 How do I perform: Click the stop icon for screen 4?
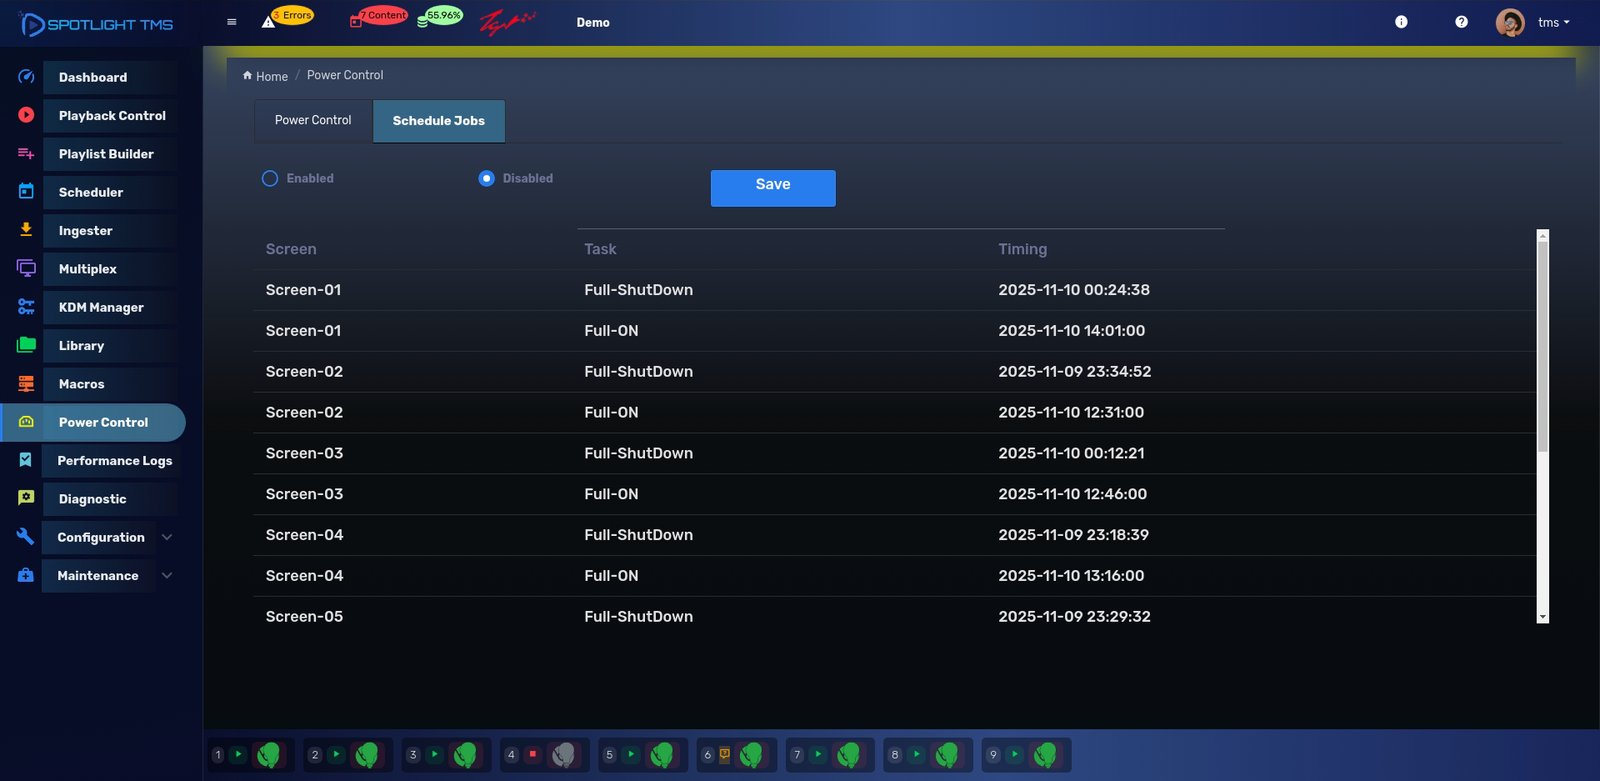coord(533,754)
